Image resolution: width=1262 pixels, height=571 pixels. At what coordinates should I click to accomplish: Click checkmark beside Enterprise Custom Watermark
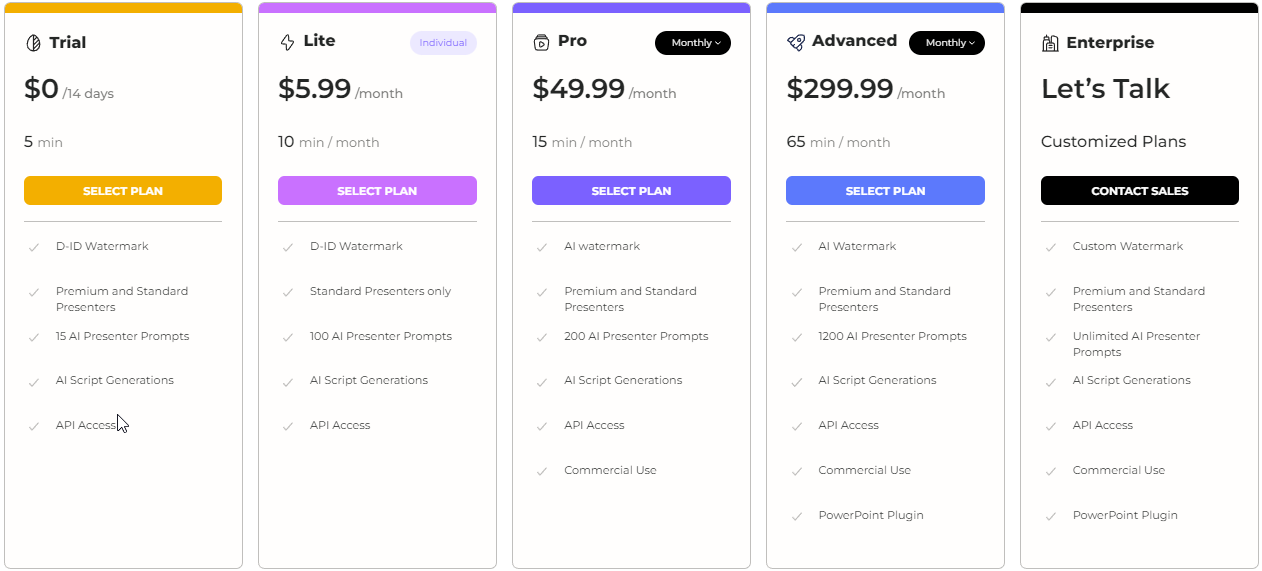(1050, 247)
